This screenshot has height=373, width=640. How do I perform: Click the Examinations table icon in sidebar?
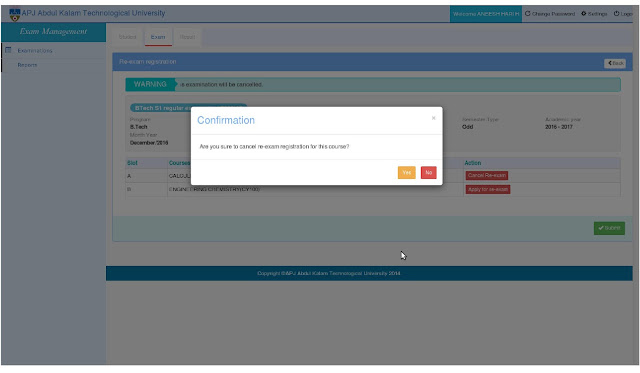click(8, 50)
